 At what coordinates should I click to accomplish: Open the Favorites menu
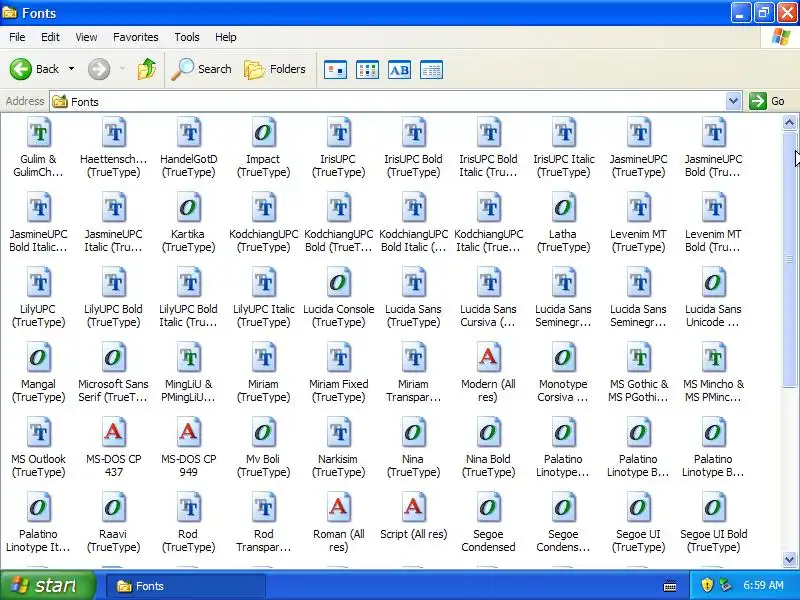[x=136, y=37]
